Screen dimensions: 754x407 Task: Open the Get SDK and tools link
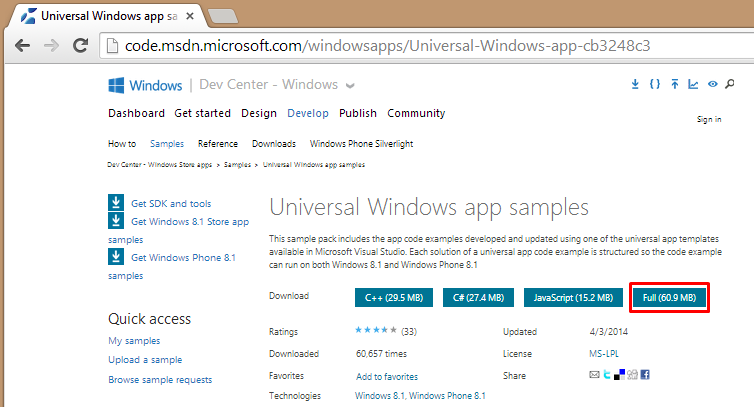(x=171, y=204)
